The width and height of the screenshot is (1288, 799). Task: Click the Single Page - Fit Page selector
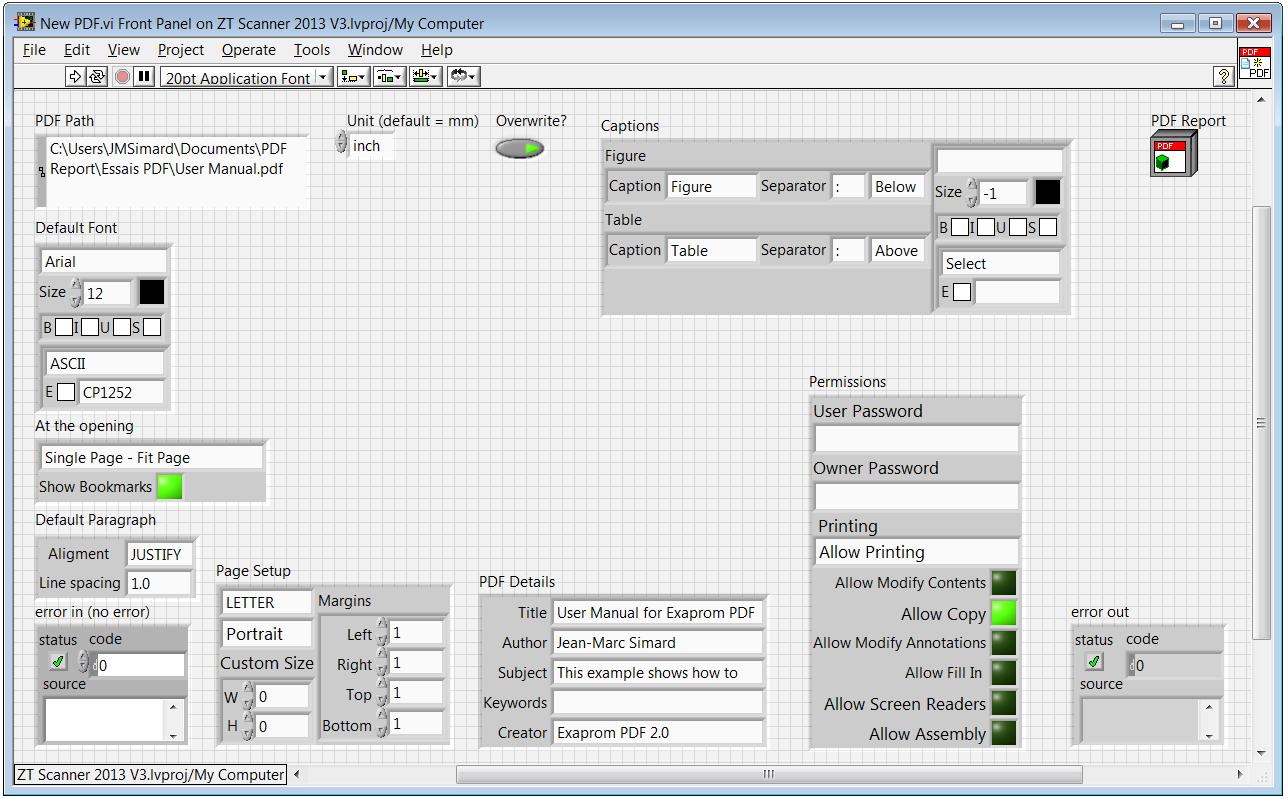point(151,458)
